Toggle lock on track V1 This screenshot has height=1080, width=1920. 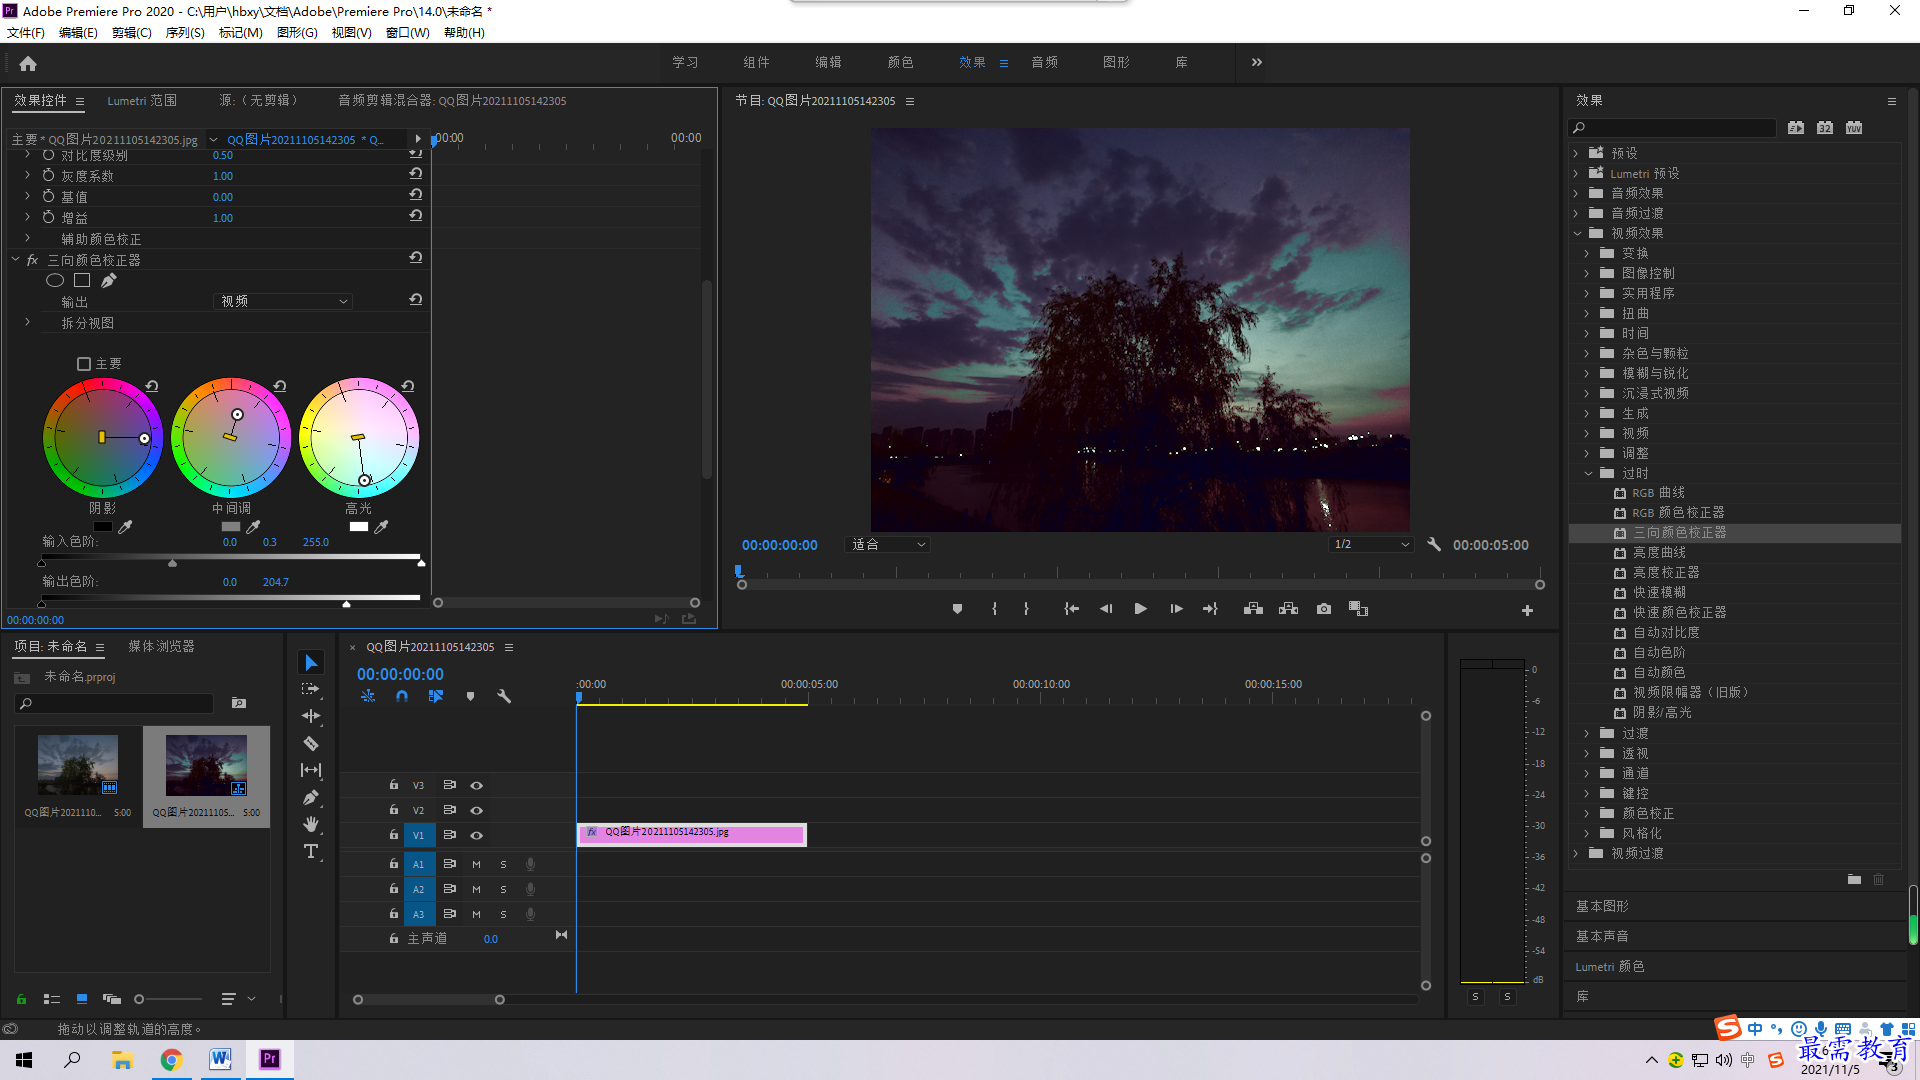(394, 834)
